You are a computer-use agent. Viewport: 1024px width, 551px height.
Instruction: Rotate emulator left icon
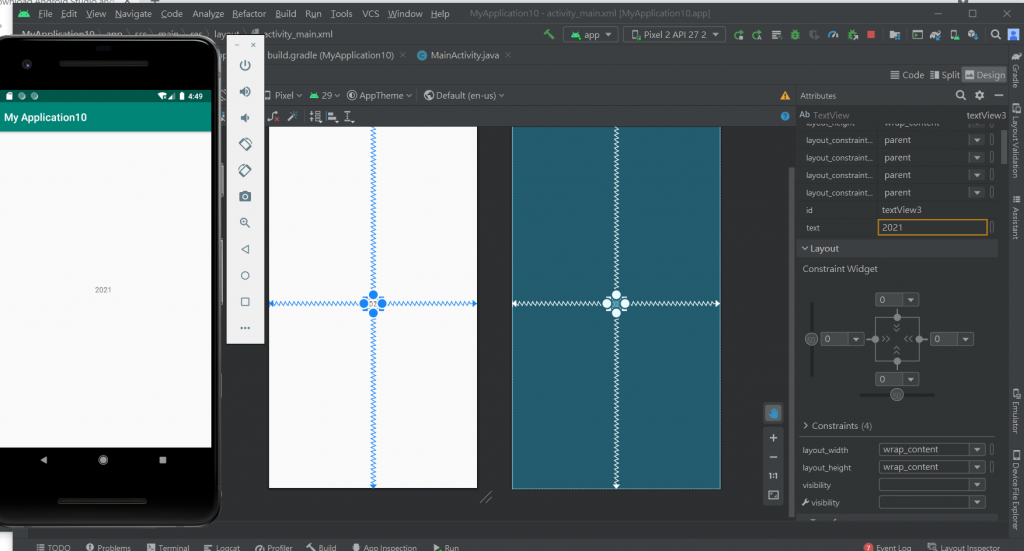pyautogui.click(x=245, y=144)
